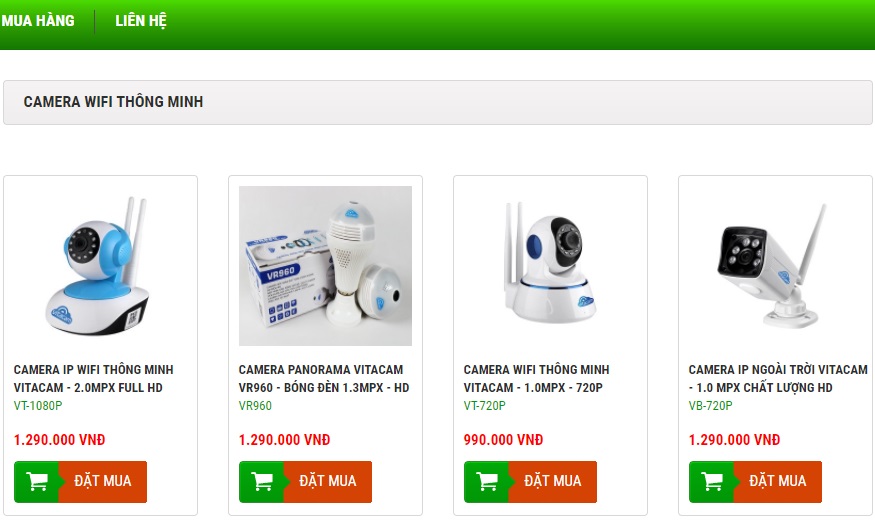
Task: Click the cart icon under VT-720P camera
Action: click(487, 482)
